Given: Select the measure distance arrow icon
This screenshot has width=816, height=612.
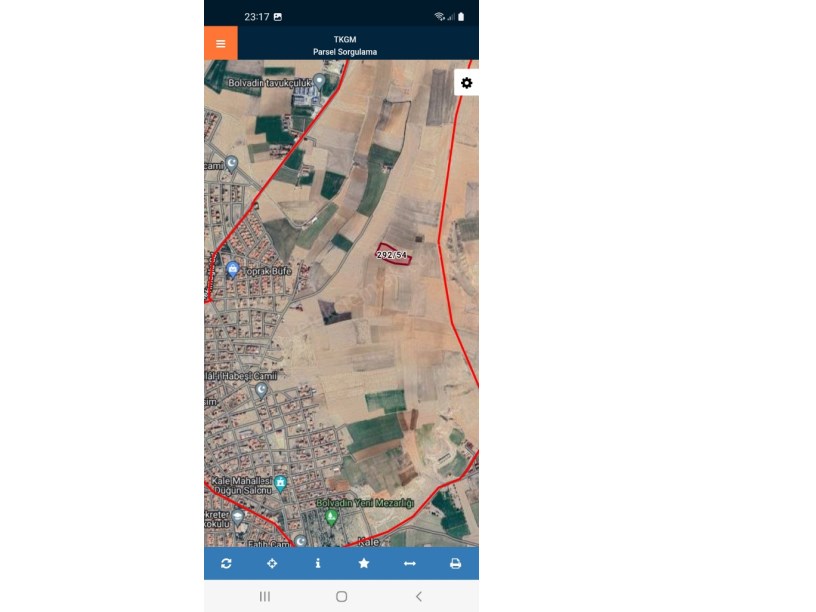Looking at the screenshot, I should (410, 564).
